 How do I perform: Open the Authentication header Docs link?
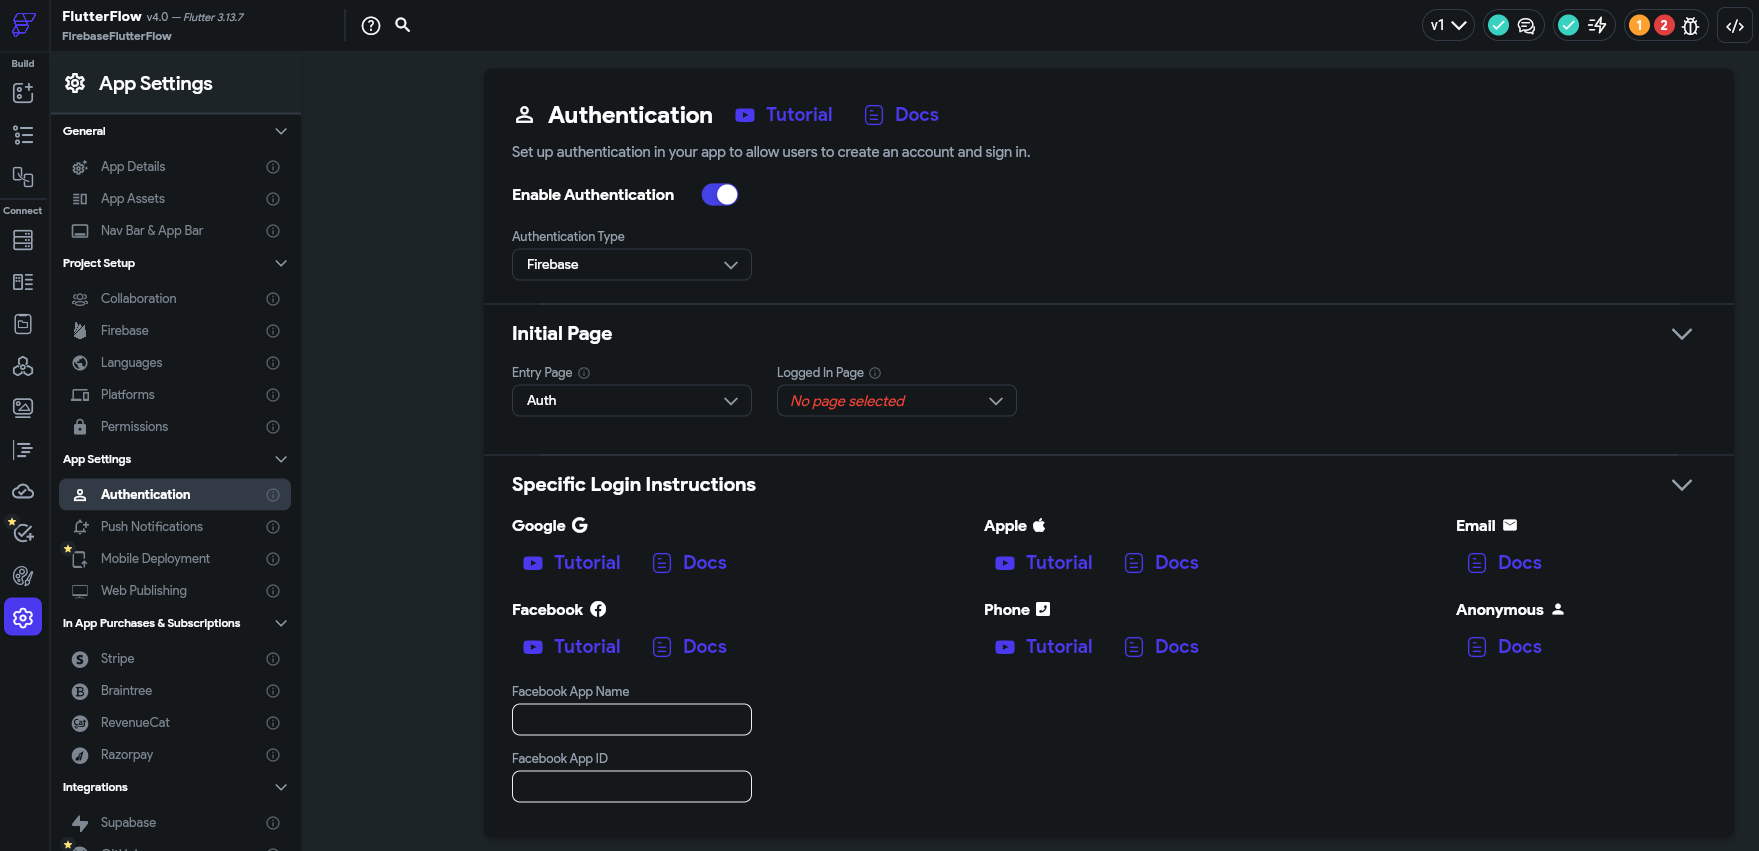[902, 115]
